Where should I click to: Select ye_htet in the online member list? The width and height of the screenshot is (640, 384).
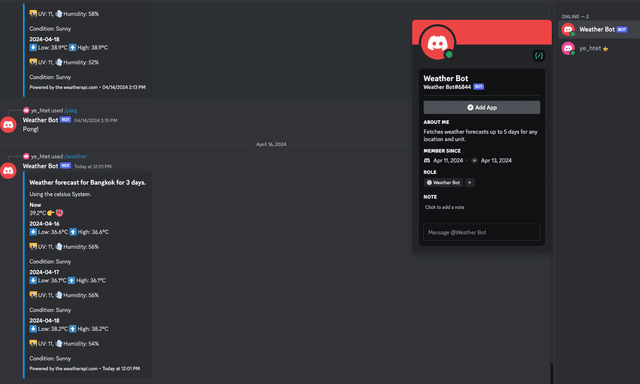(599, 49)
